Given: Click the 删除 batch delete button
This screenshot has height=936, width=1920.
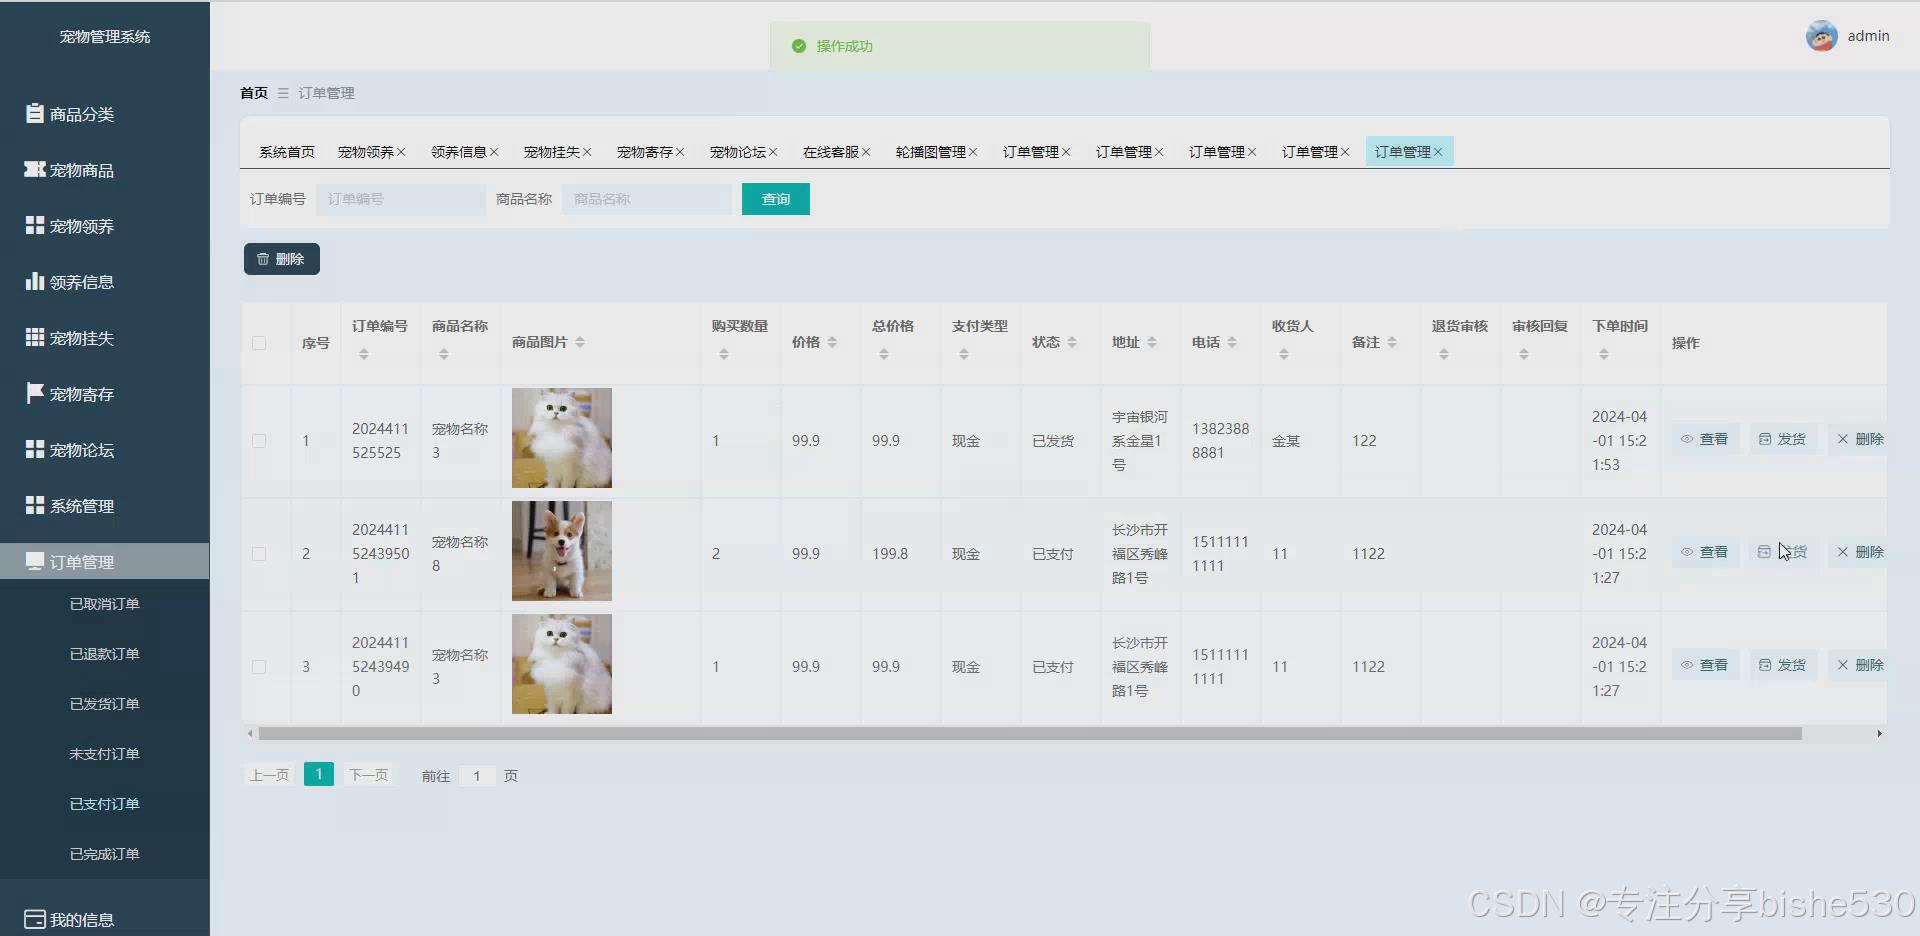Looking at the screenshot, I should coord(281,259).
